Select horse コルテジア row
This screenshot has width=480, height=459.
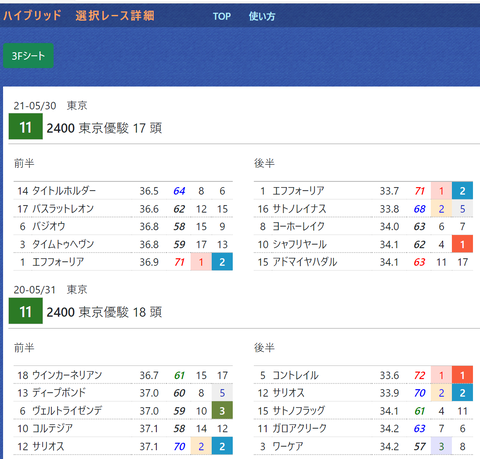pos(123,428)
